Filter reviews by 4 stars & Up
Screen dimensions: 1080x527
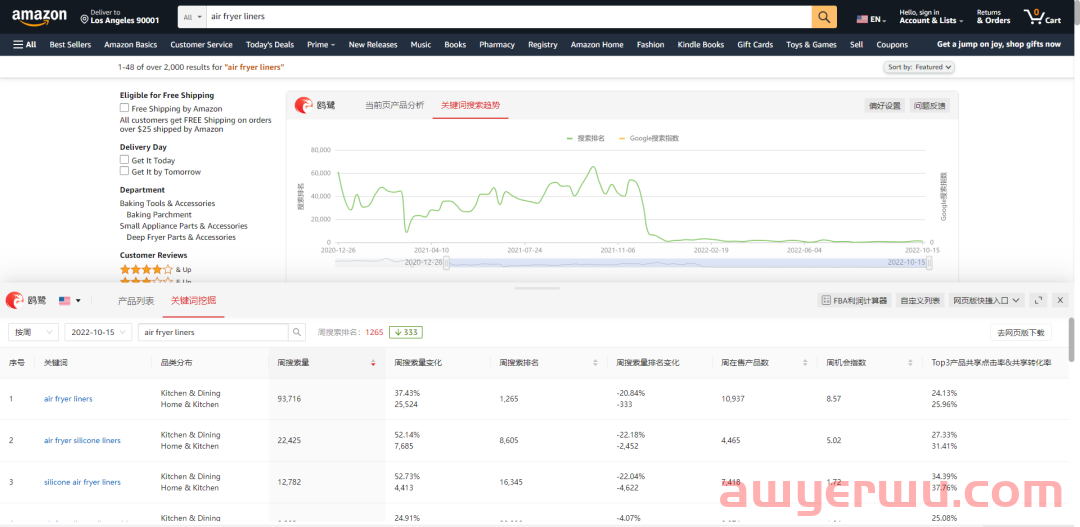(x=156, y=269)
